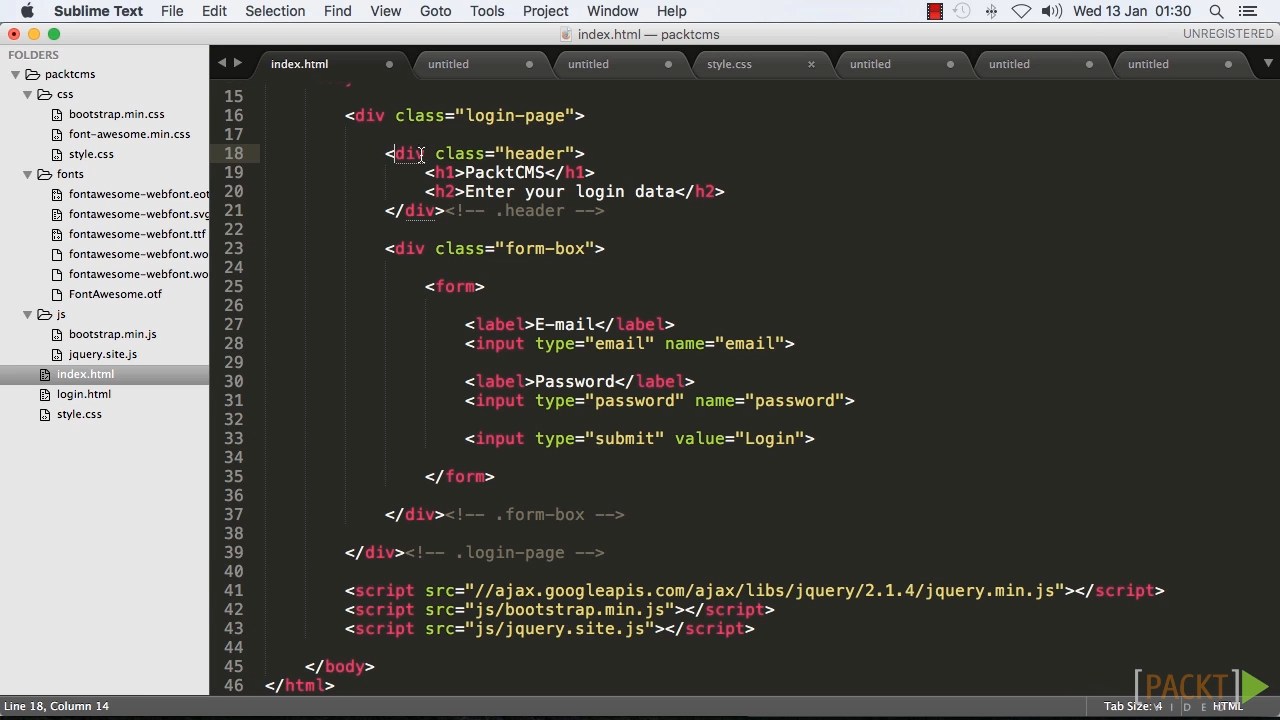Open login.html in sidebar
This screenshot has height=720, width=1280.
(83, 394)
